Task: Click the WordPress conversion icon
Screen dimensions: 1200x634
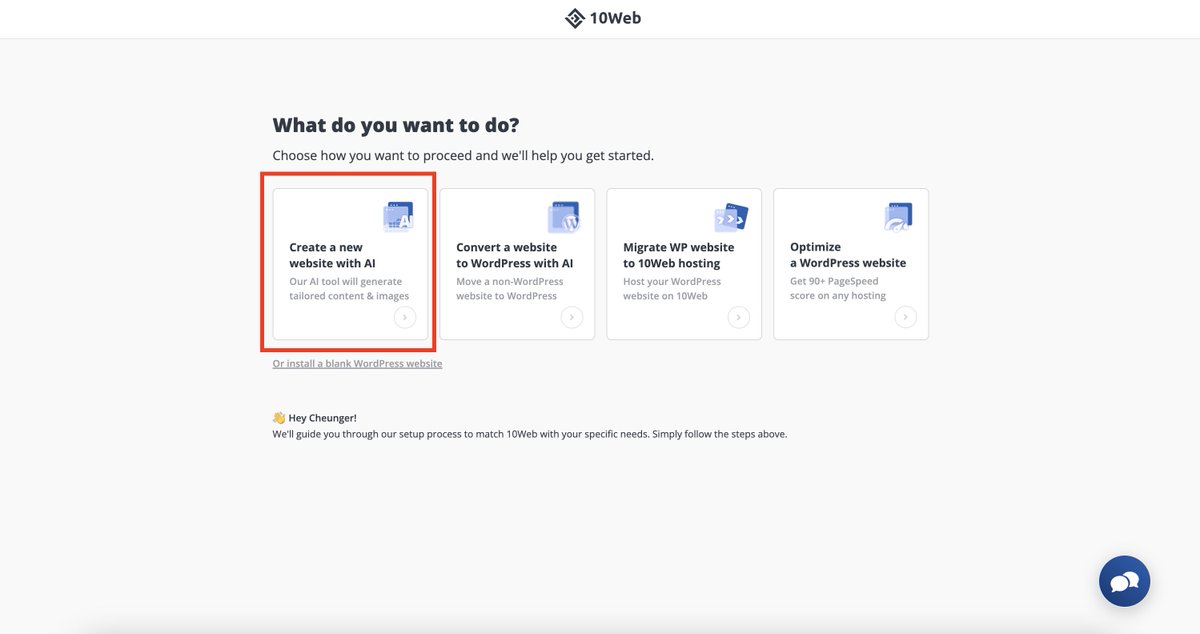Action: click(x=564, y=217)
